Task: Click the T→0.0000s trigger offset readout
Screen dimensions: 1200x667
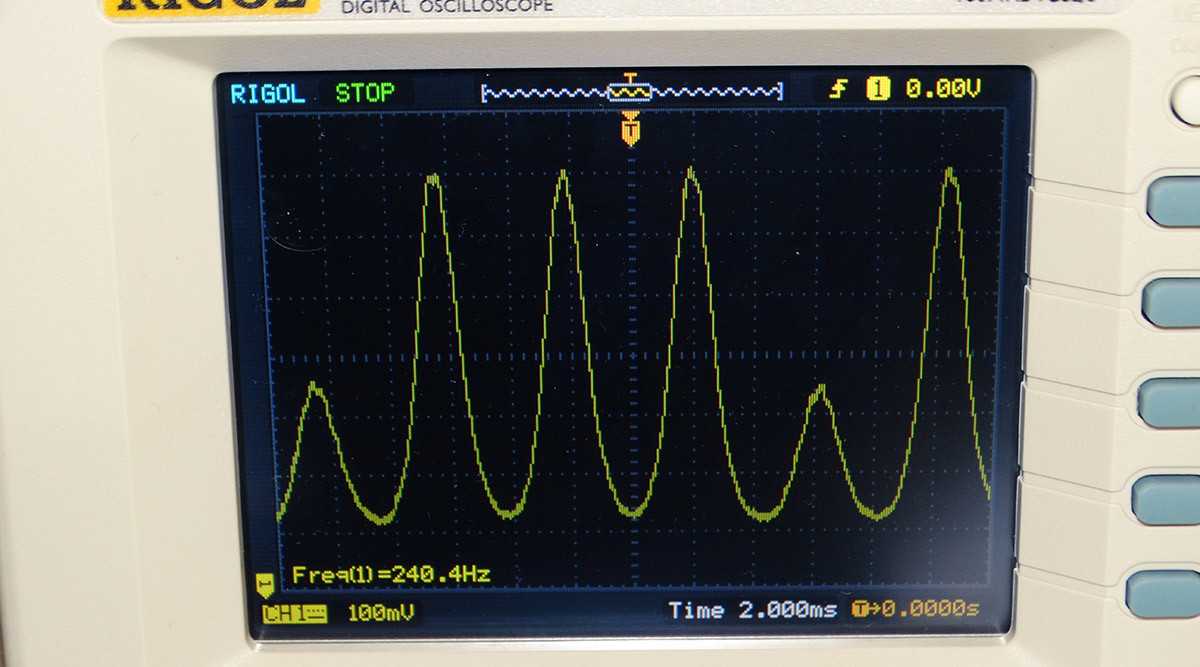Action: pyautogui.click(x=915, y=609)
